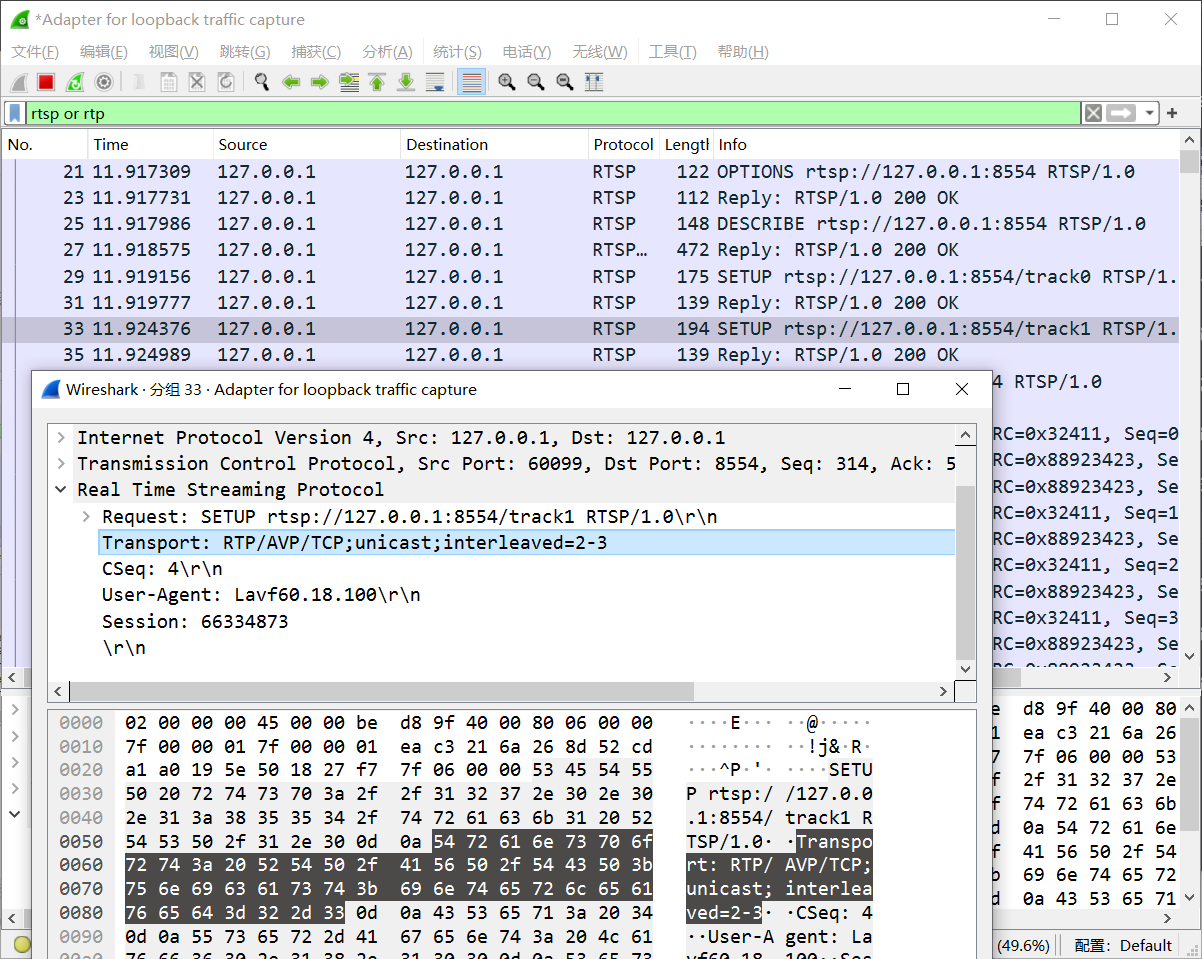Stop the running capture with red square

[46, 82]
